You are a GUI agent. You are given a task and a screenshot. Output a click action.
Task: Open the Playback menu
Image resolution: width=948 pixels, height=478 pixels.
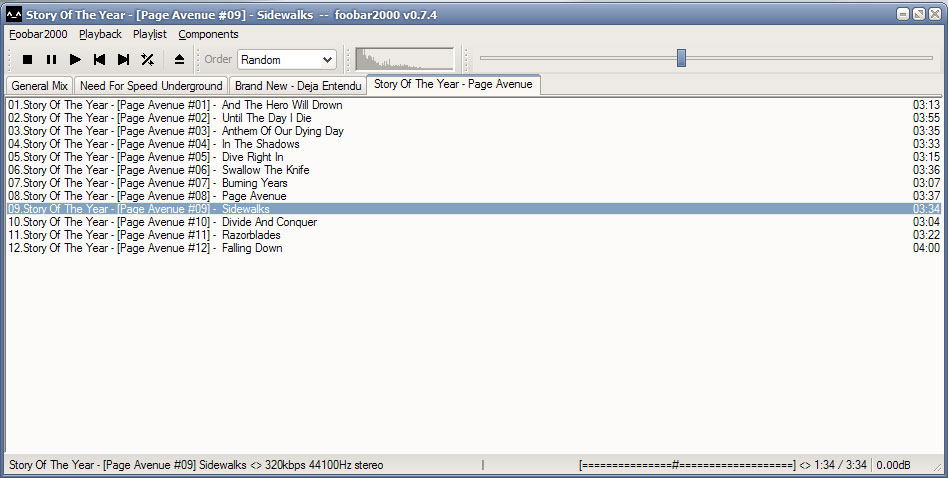100,34
